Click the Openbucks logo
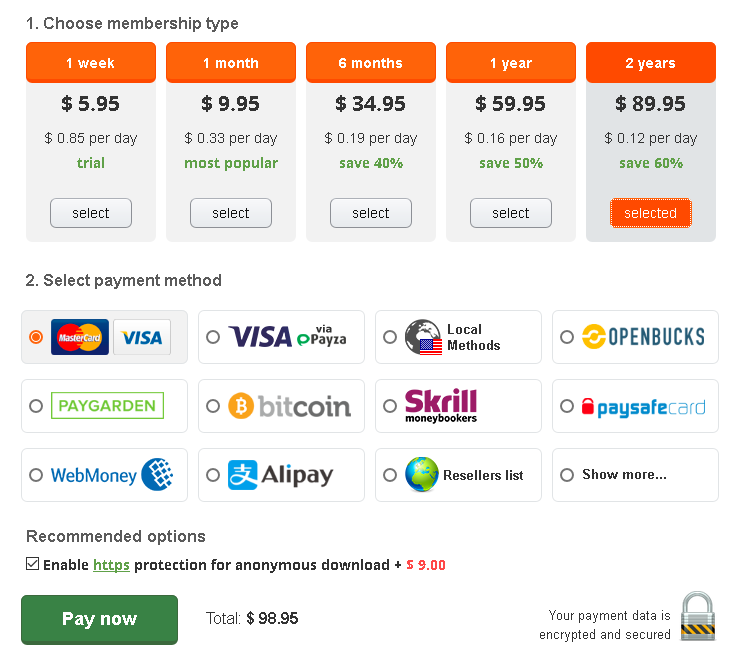The width and height of the screenshot is (744, 653). (643, 337)
